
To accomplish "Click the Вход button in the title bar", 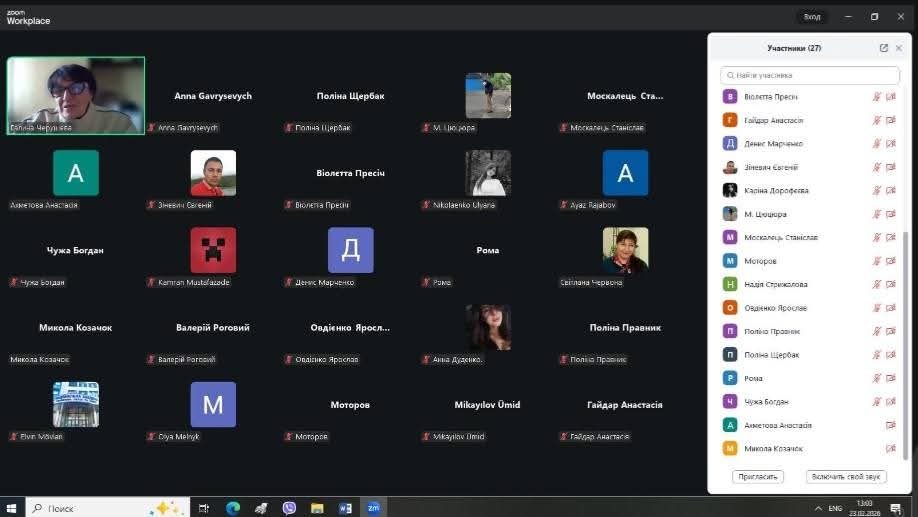I will [812, 17].
